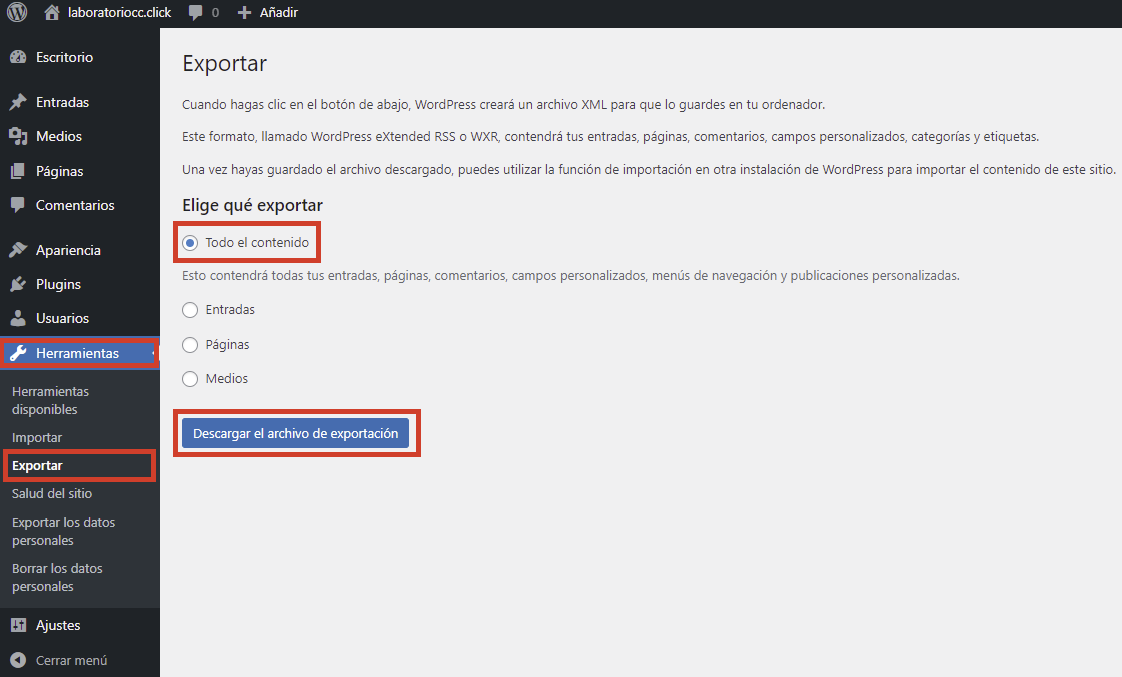
Task: Click the Exportar page heading
Action: (x=225, y=64)
